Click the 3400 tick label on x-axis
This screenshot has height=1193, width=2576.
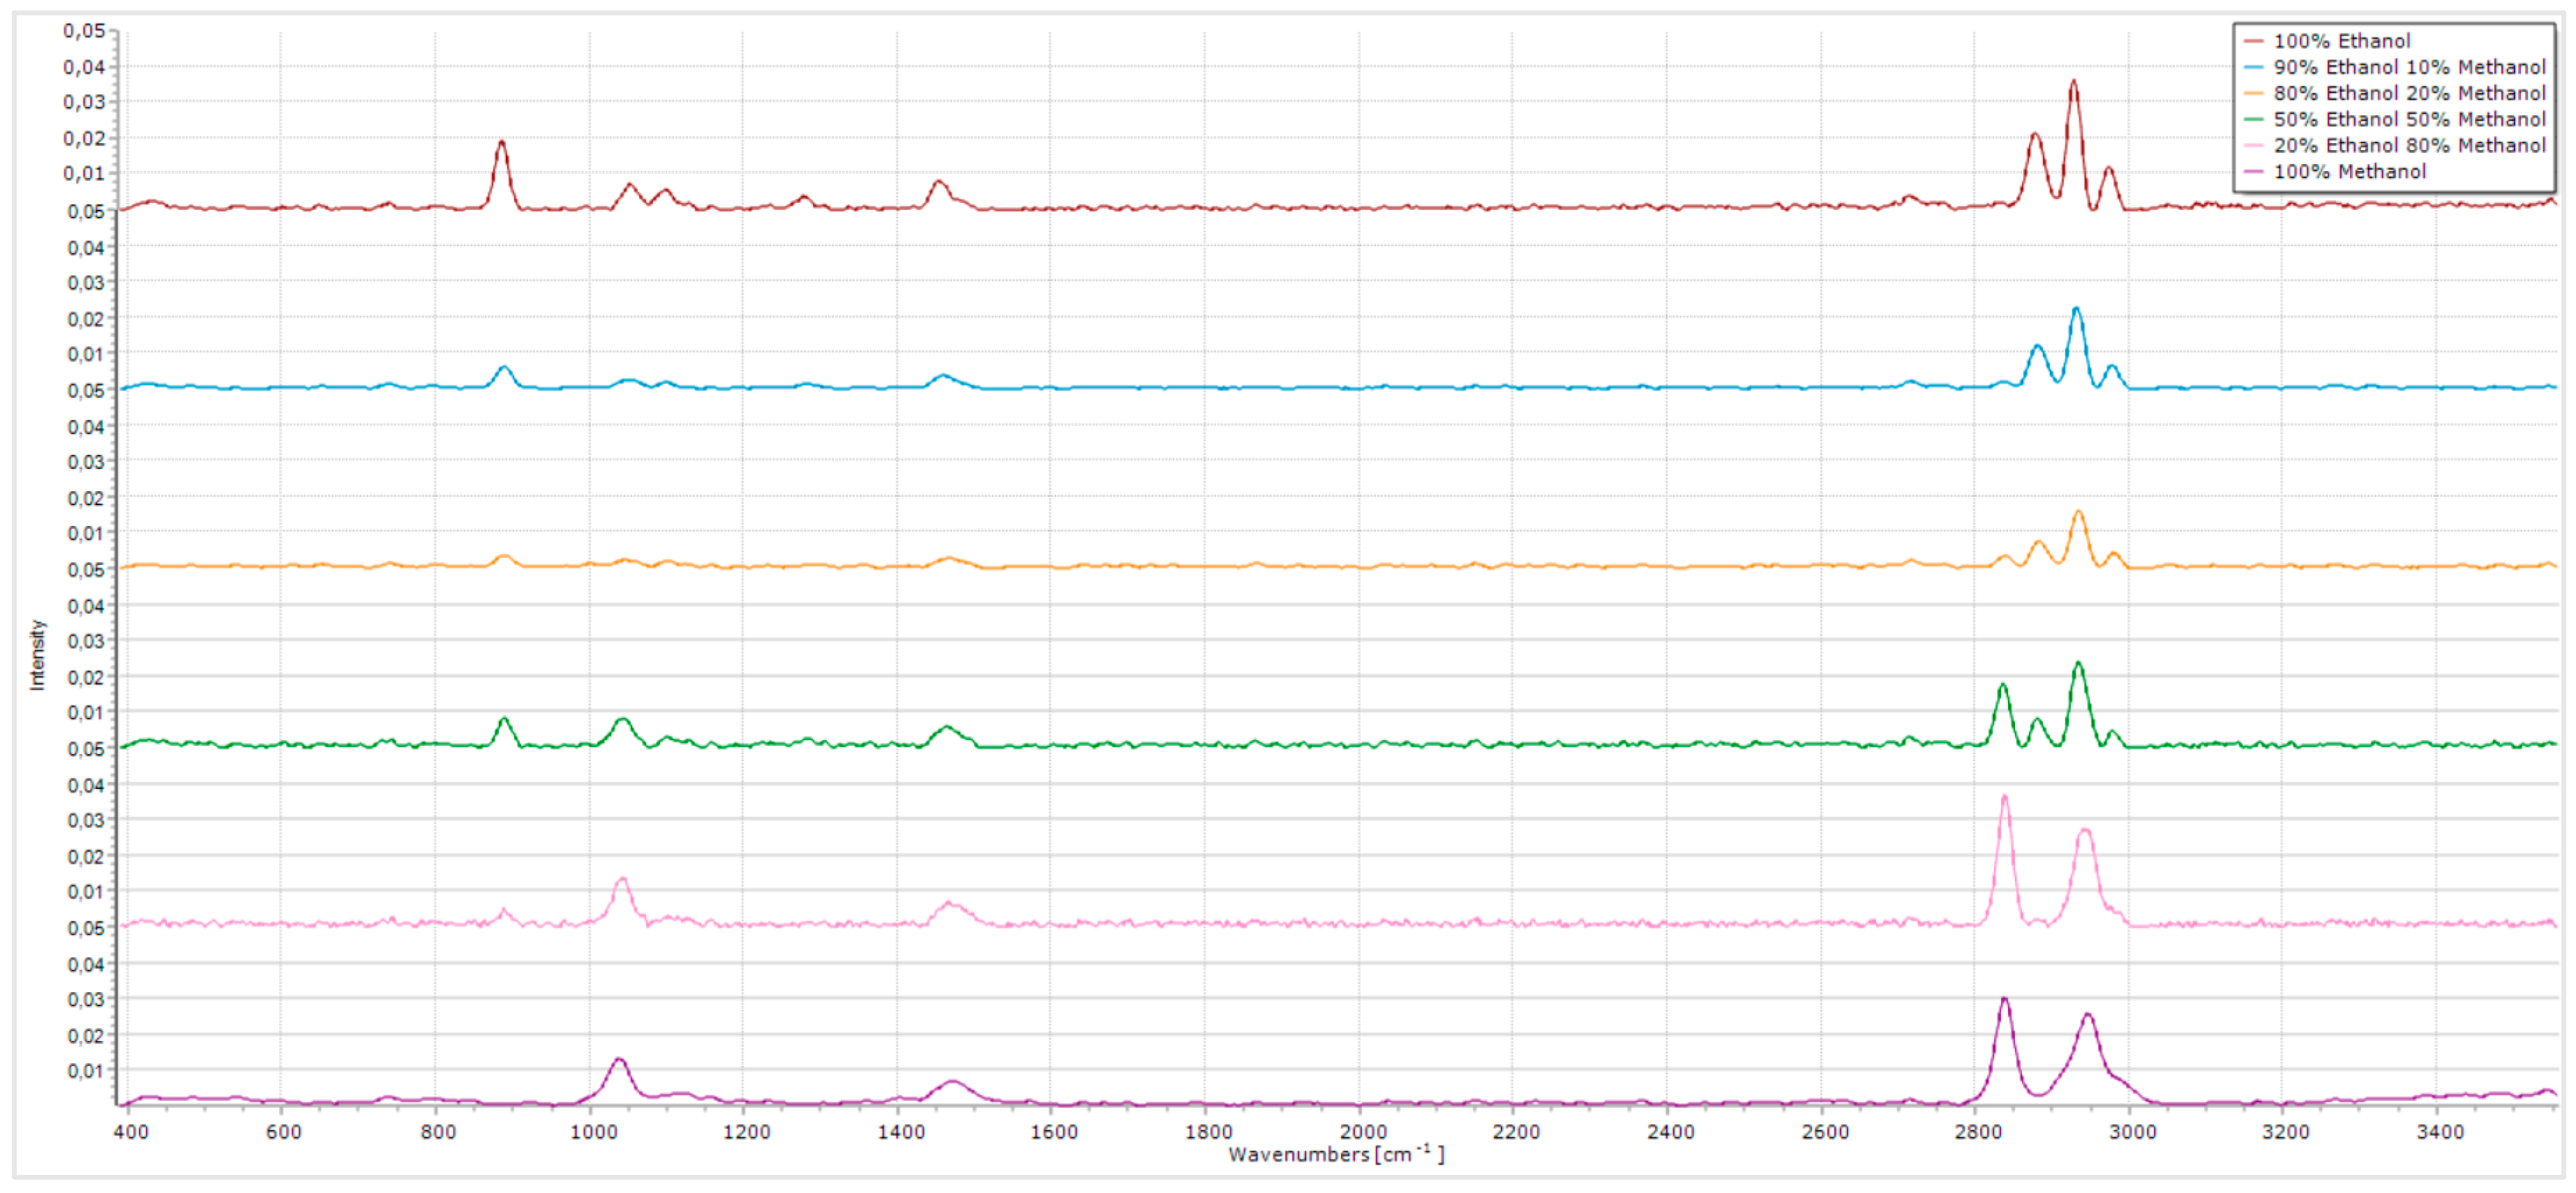tap(2440, 1132)
